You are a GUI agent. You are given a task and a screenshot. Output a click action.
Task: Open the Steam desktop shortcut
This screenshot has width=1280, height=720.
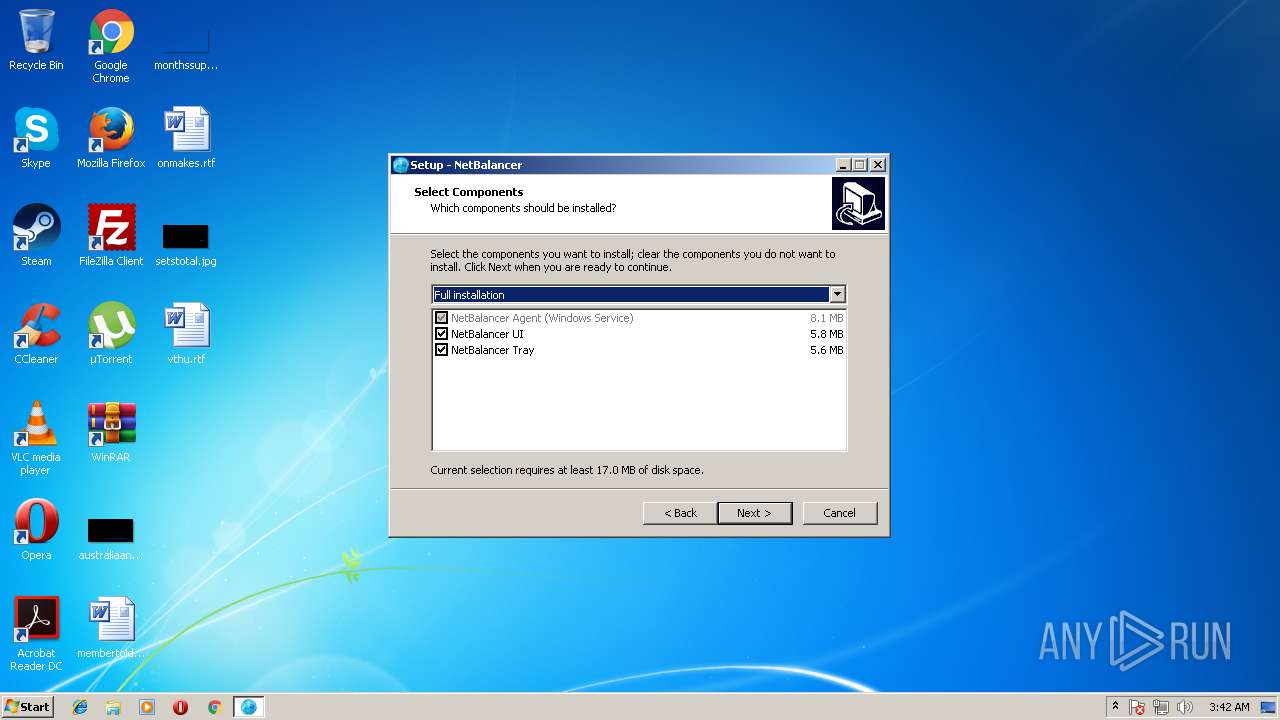pos(36,236)
